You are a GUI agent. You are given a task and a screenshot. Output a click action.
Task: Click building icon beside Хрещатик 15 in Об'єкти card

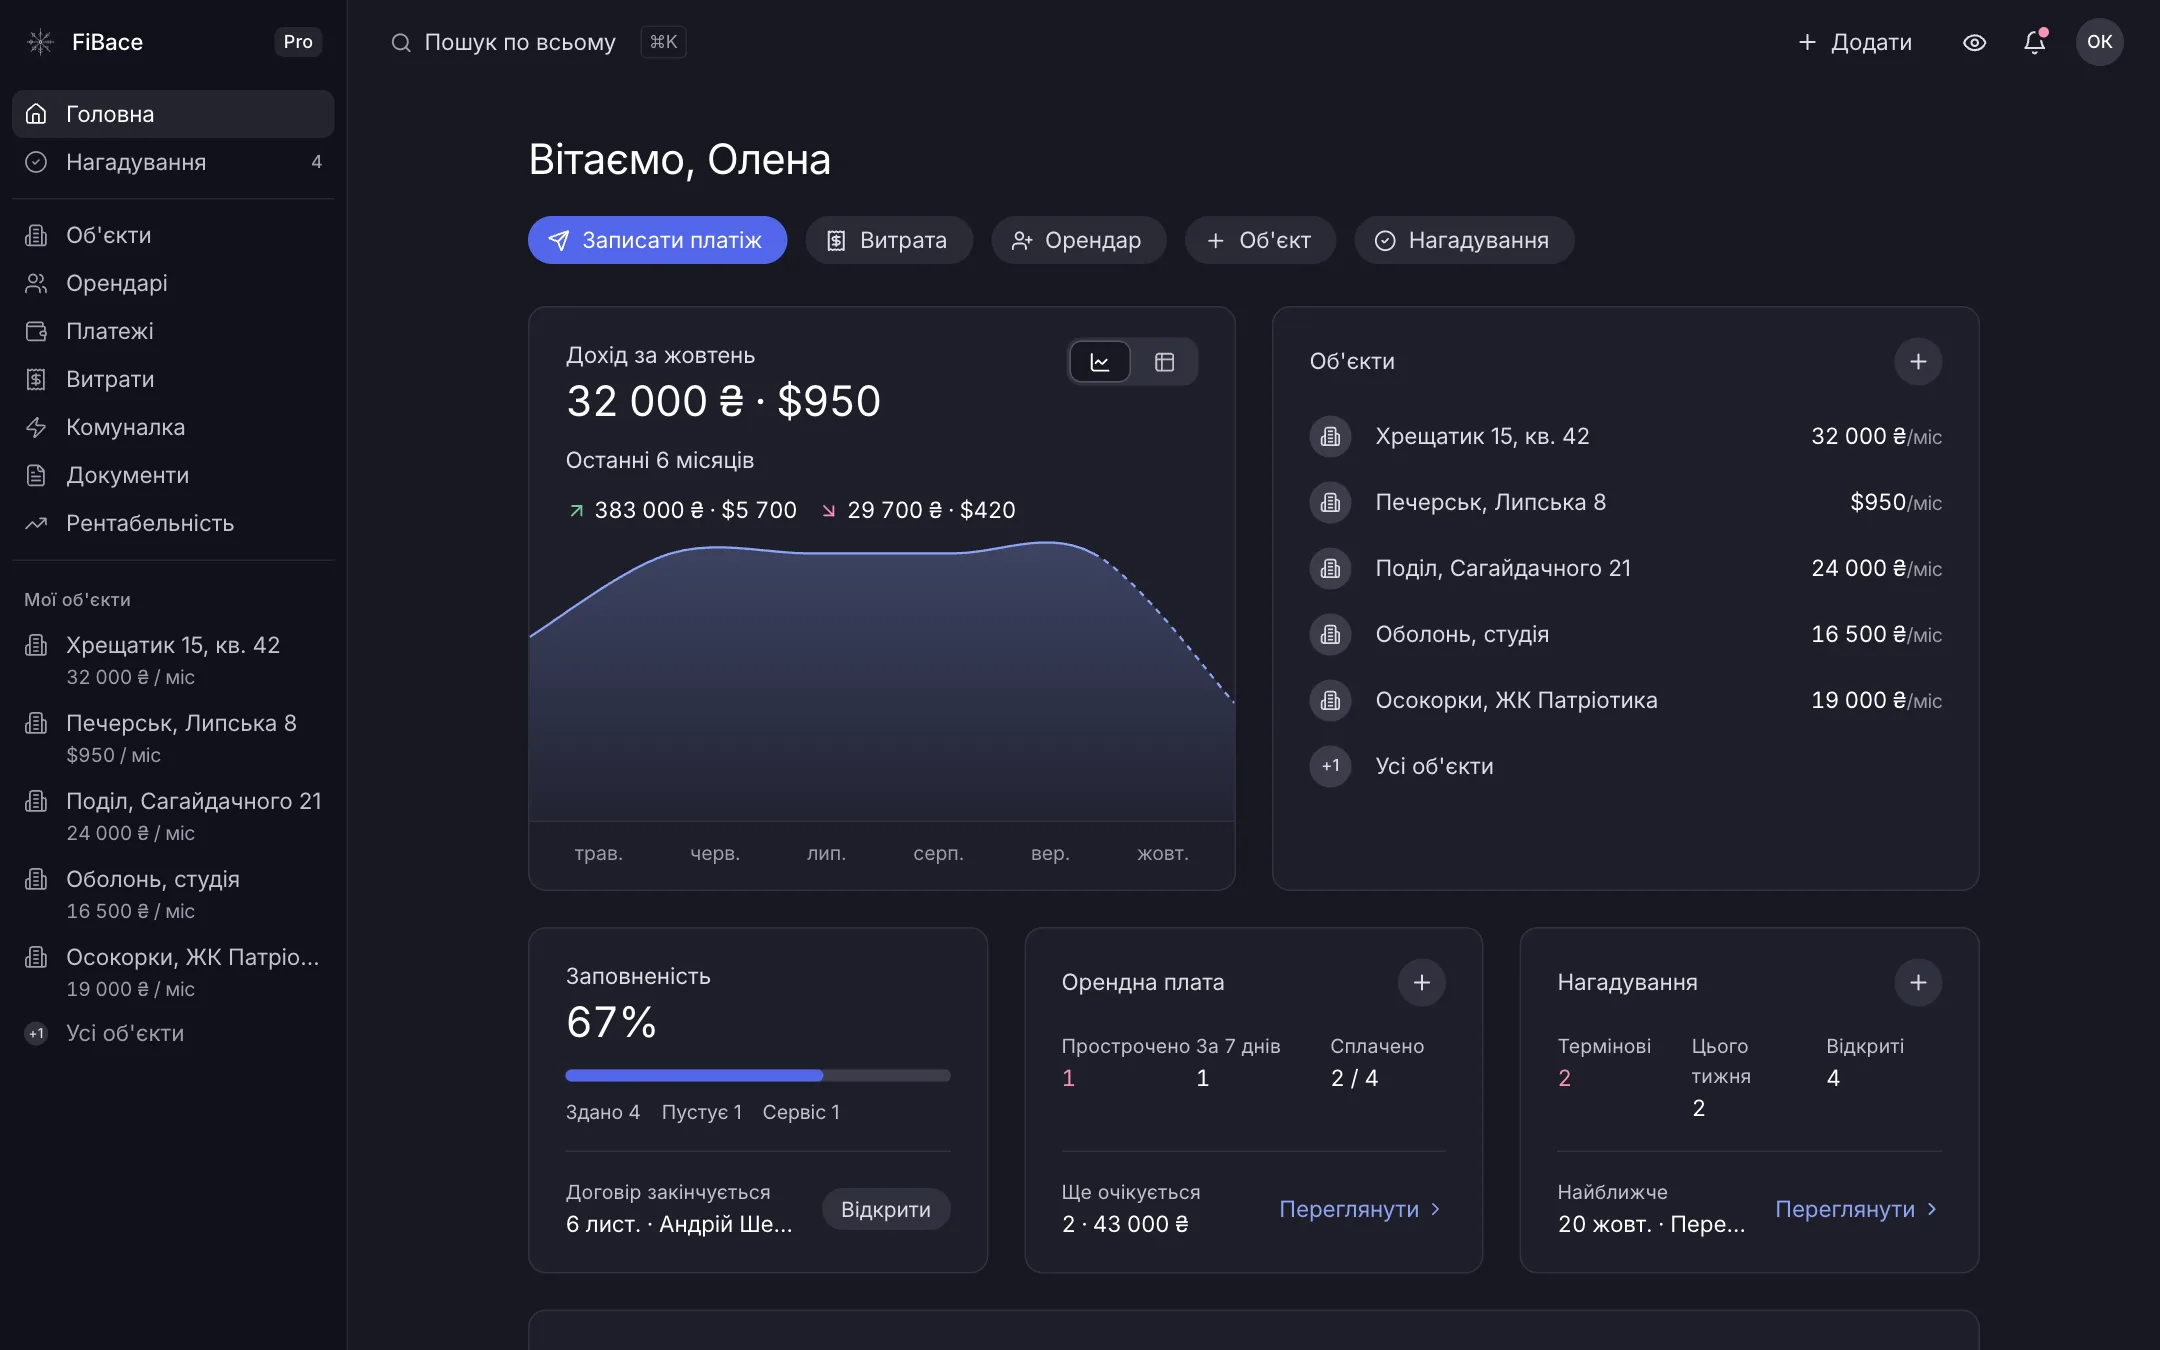1330,437
